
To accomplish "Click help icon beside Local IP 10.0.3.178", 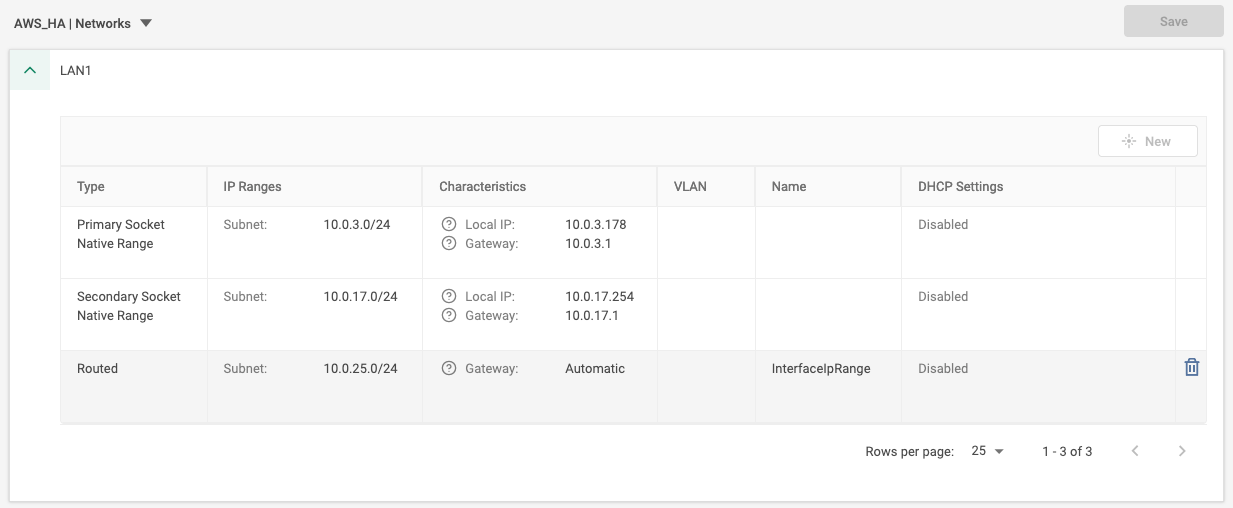I will coord(449,225).
